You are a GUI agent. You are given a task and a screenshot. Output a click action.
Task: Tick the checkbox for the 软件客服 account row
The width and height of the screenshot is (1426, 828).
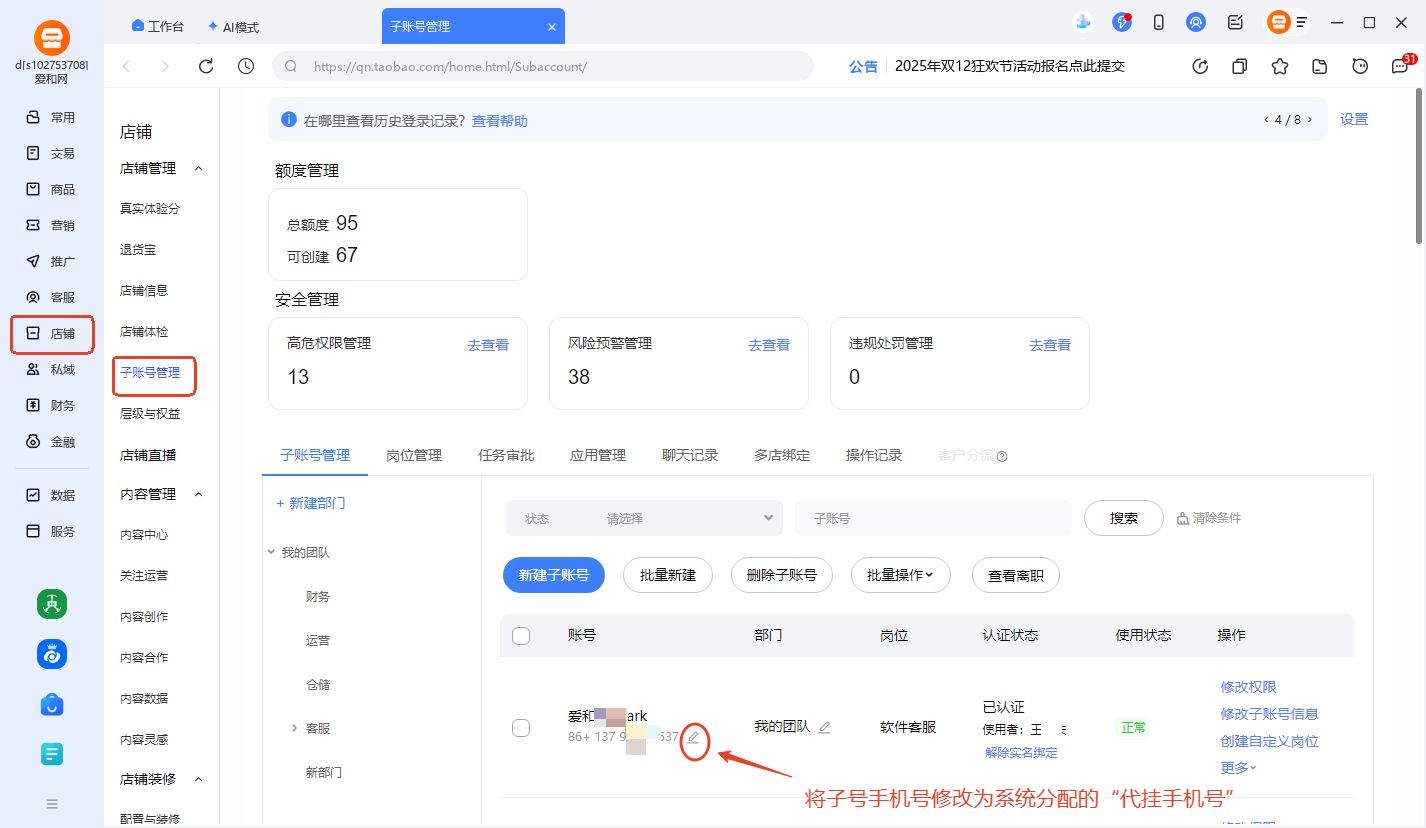[521, 728]
